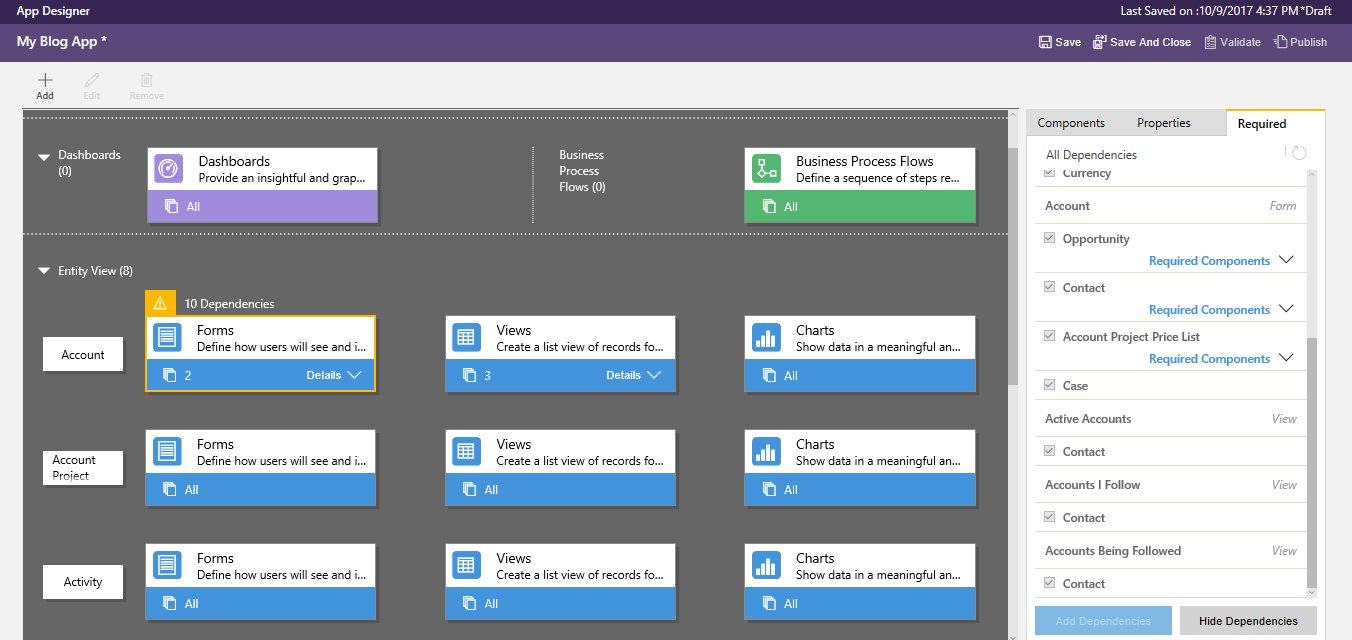Switch to the Components tab
The image size is (1352, 640).
tap(1071, 123)
